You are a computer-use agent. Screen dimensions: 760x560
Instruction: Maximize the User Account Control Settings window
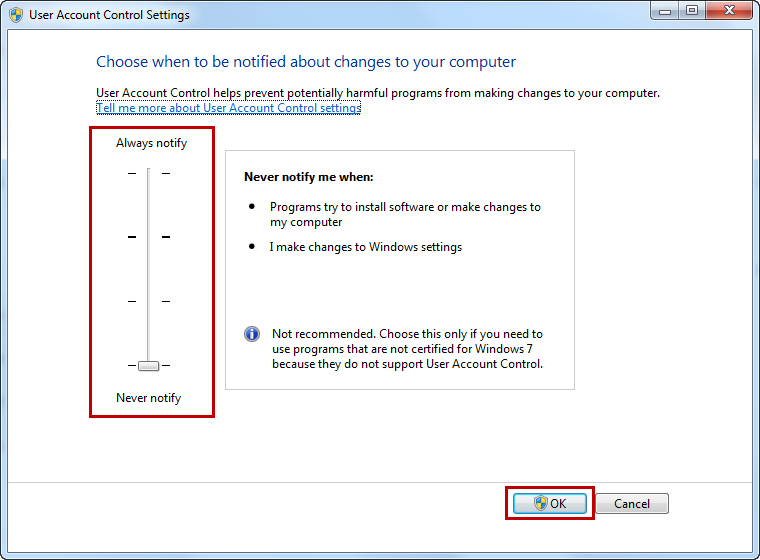(692, 11)
